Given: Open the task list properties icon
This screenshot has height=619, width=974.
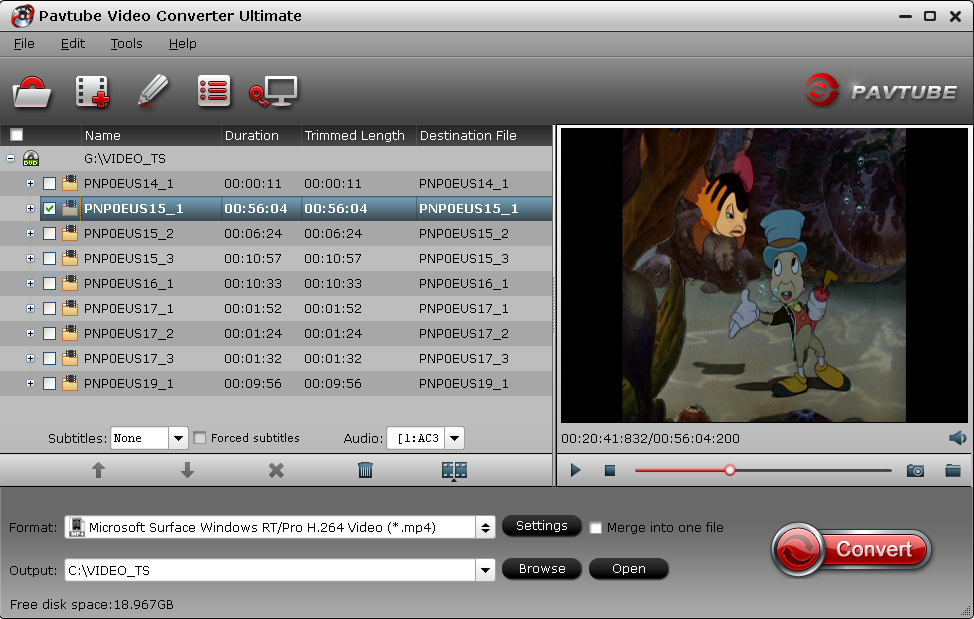Looking at the screenshot, I should pyautogui.click(x=214, y=91).
